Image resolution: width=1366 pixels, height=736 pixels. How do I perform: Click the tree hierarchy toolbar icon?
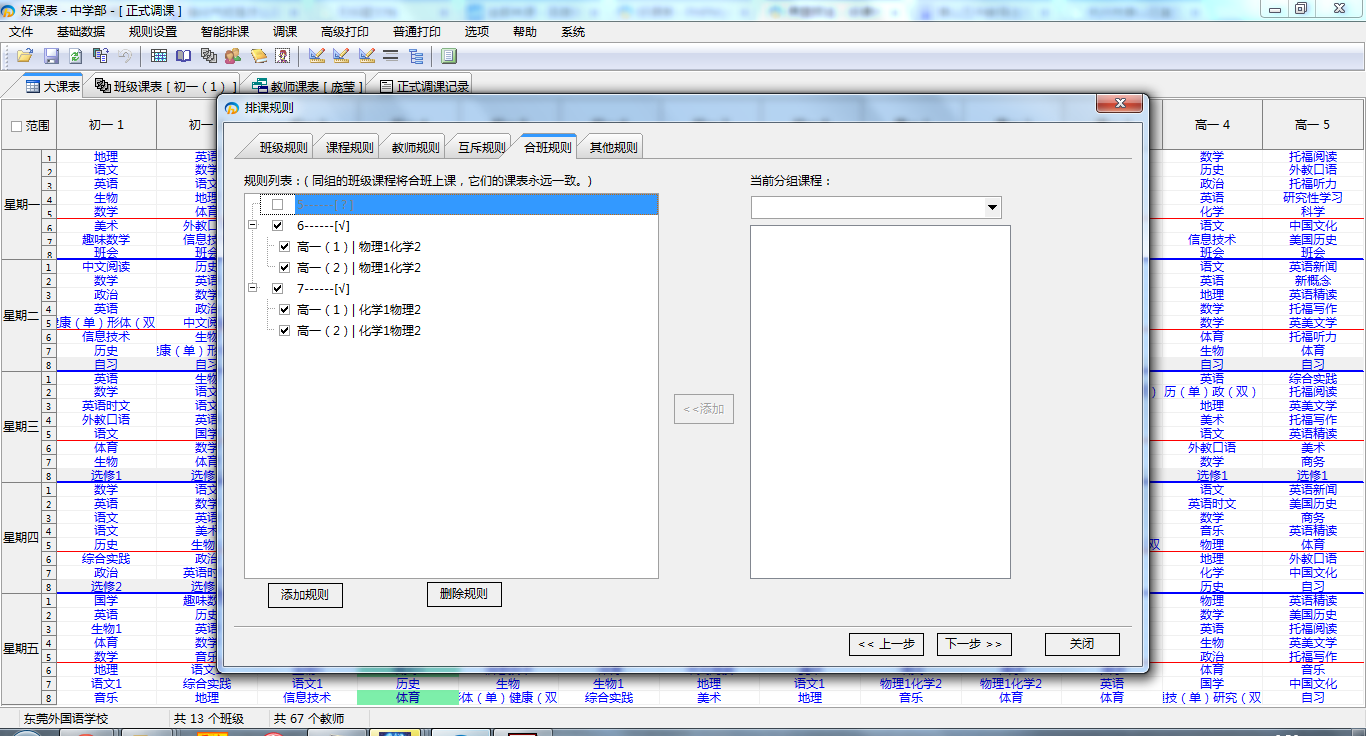[416, 56]
